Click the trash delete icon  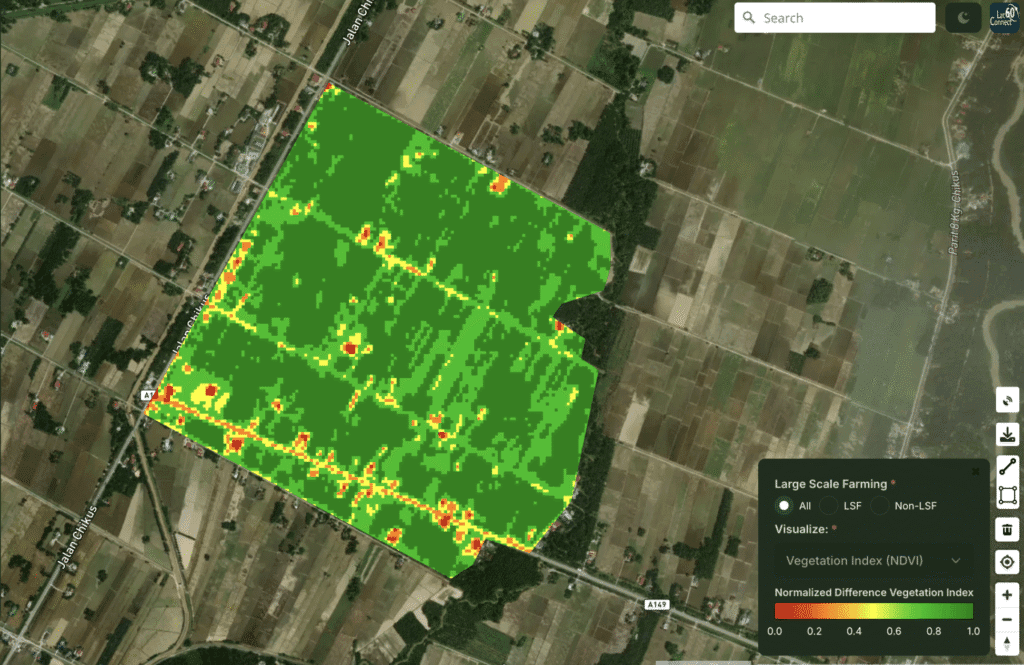click(1007, 529)
